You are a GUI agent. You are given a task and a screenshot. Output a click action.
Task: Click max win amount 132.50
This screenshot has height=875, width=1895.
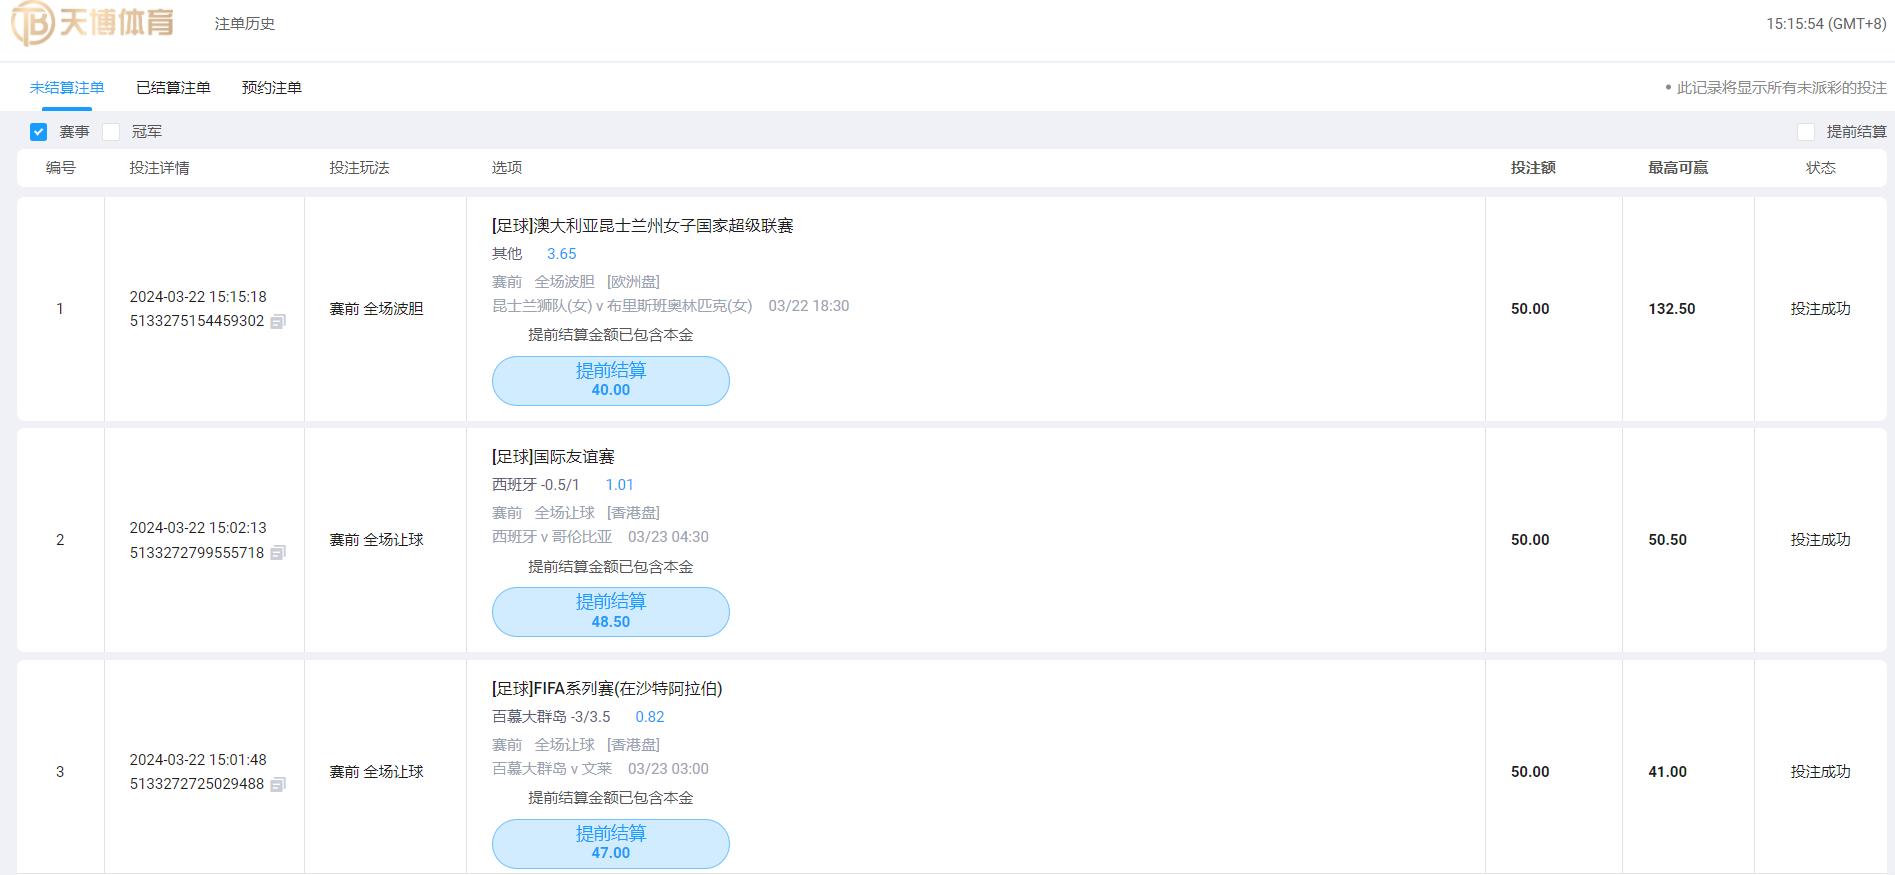tap(1672, 309)
